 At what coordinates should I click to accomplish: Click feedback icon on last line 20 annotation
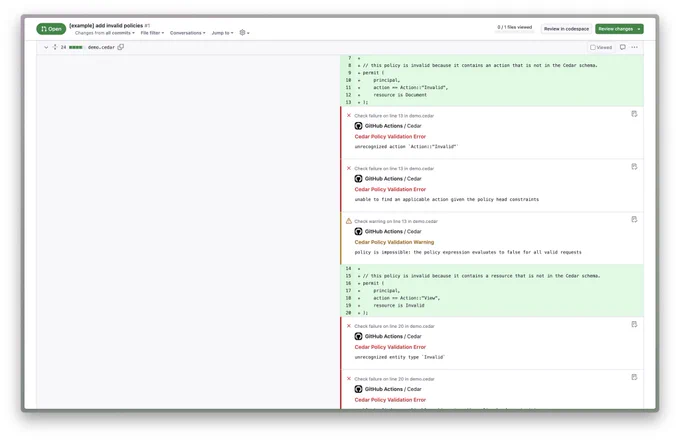pos(634,378)
